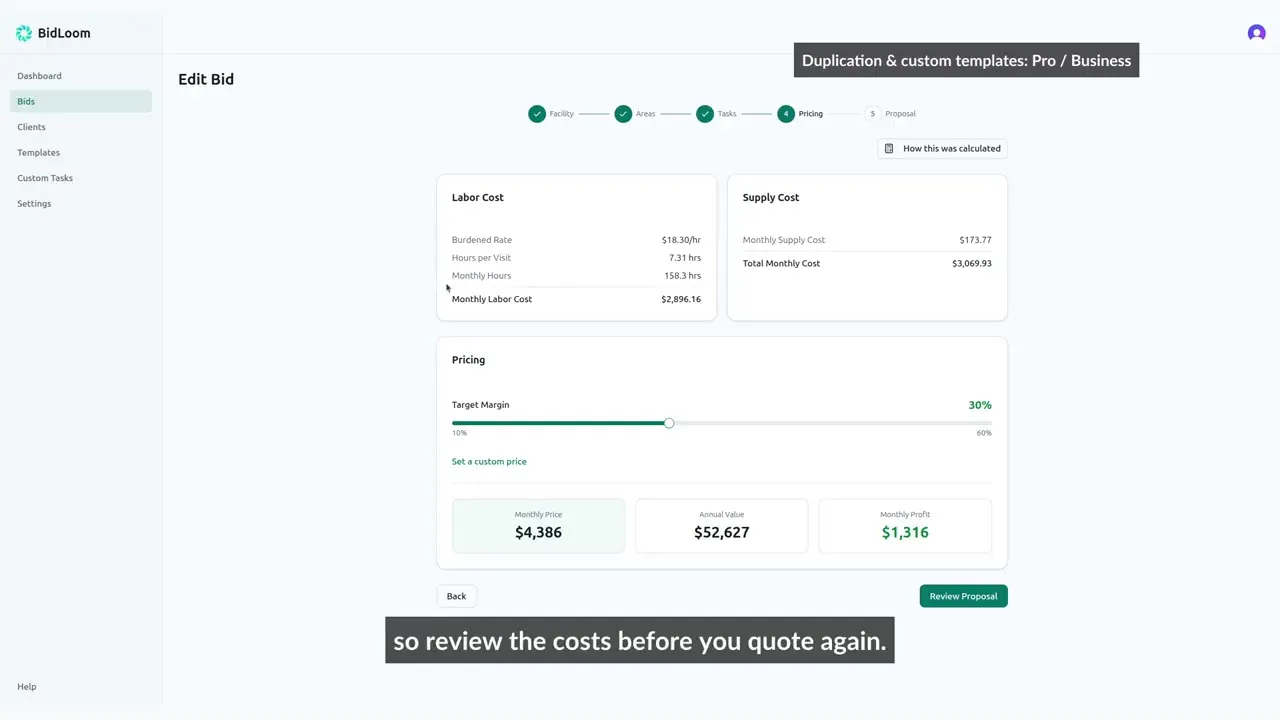The width and height of the screenshot is (1280, 720).
Task: Go Back to the previous step
Action: [456, 596]
